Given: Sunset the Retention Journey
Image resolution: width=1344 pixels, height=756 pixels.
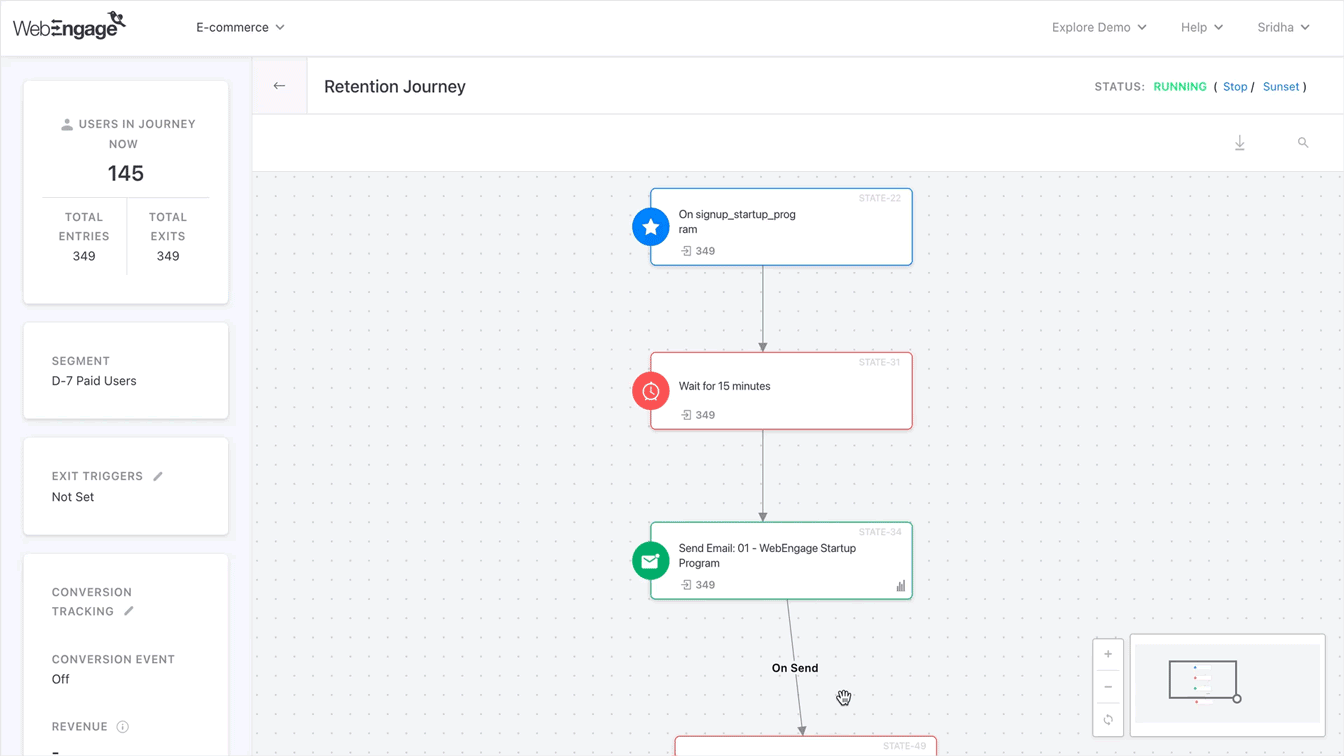Looking at the screenshot, I should 1281,86.
